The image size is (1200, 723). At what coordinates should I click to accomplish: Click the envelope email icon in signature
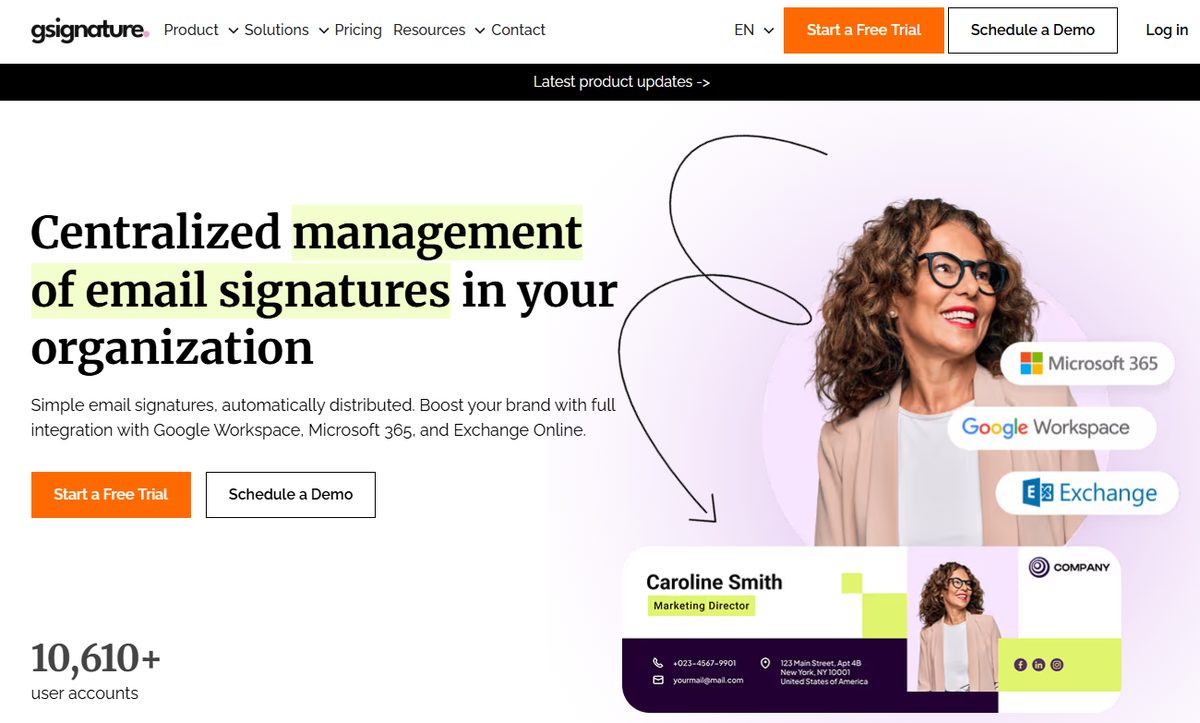(x=658, y=680)
